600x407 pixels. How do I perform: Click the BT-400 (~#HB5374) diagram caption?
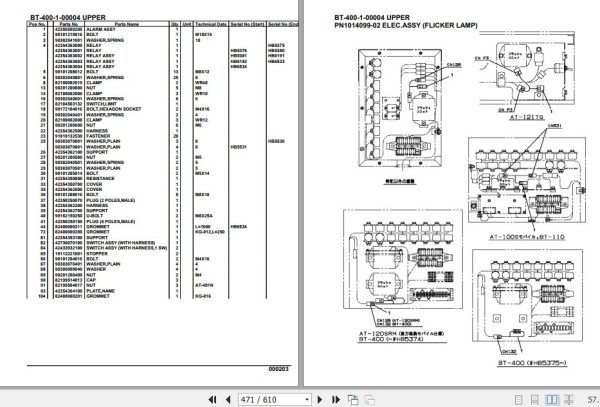[x=391, y=339]
